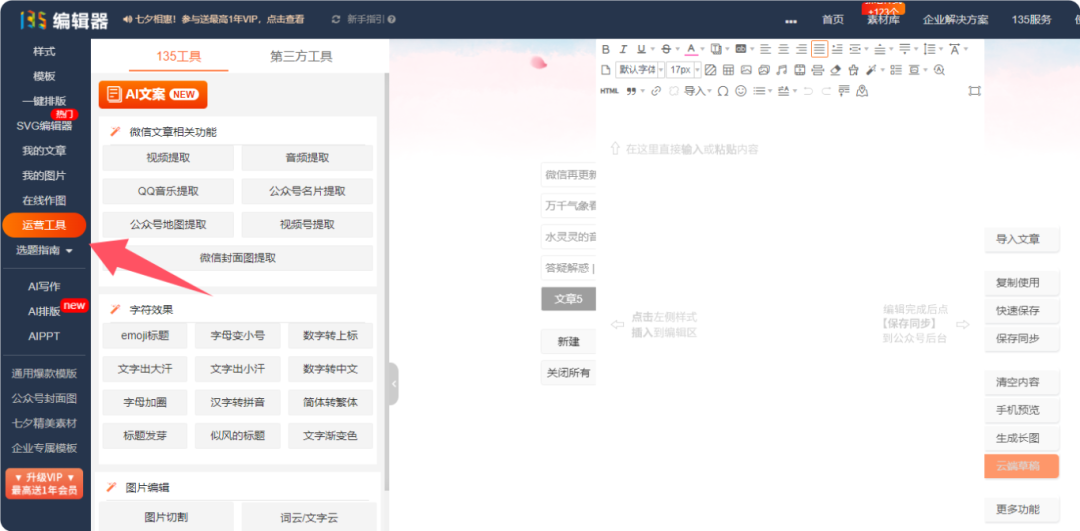Screen dimensions: 1080x531
Task: Apply bold formatting
Action: [x=606, y=49]
